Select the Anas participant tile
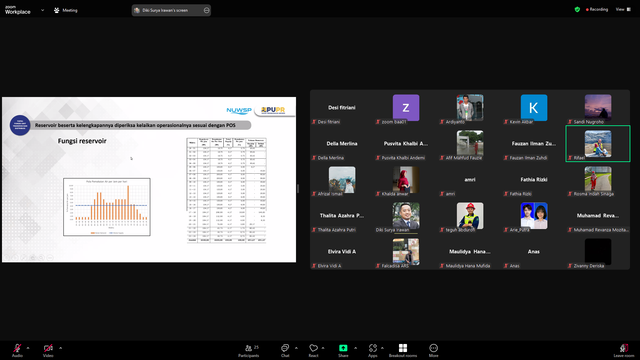 [x=534, y=251]
